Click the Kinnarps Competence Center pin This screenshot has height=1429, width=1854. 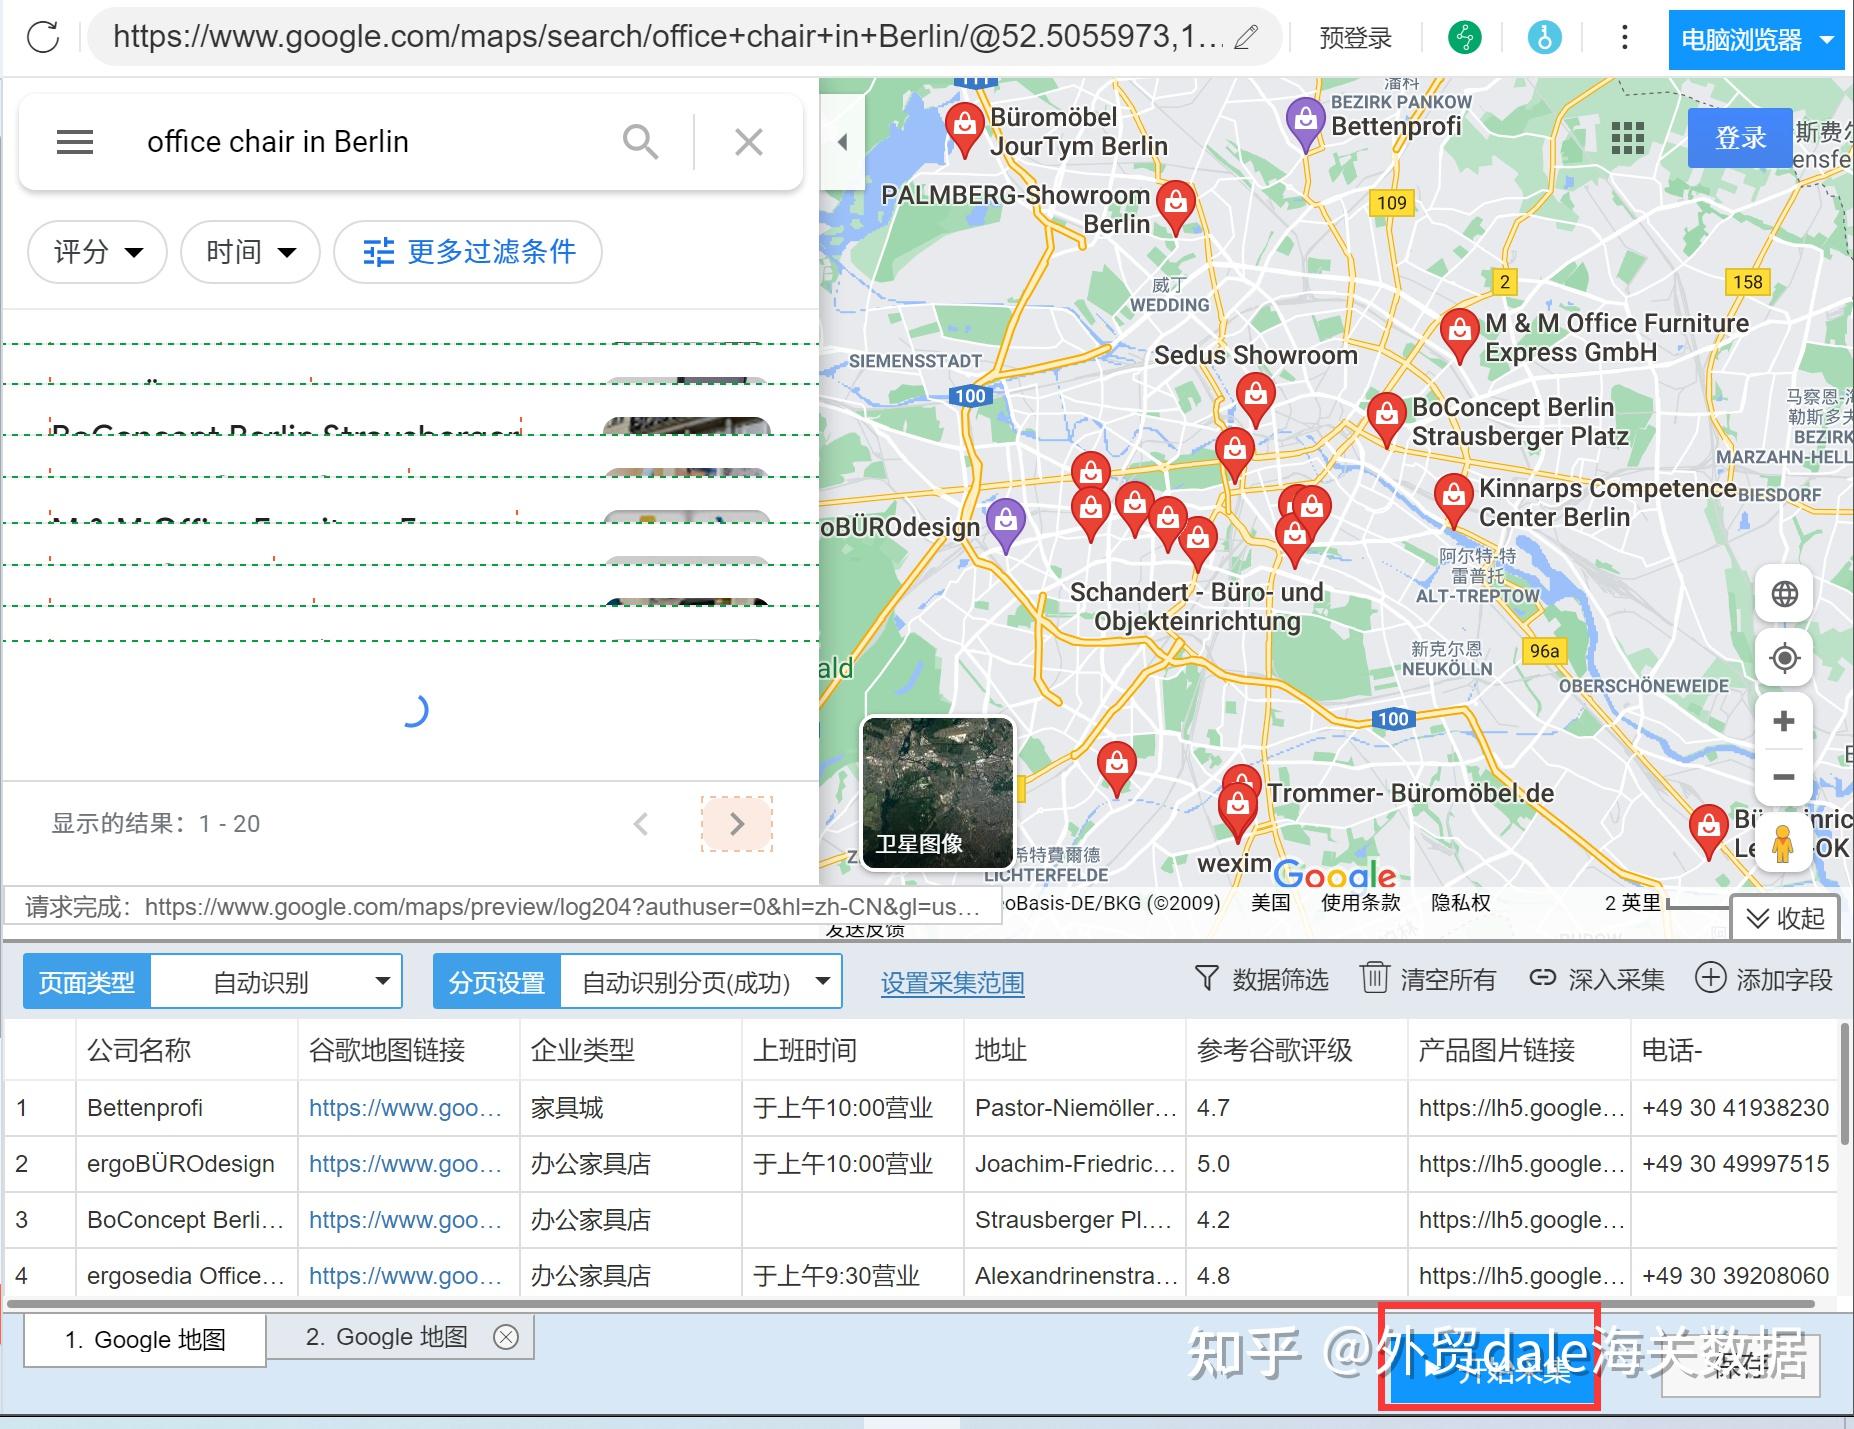pos(1453,498)
